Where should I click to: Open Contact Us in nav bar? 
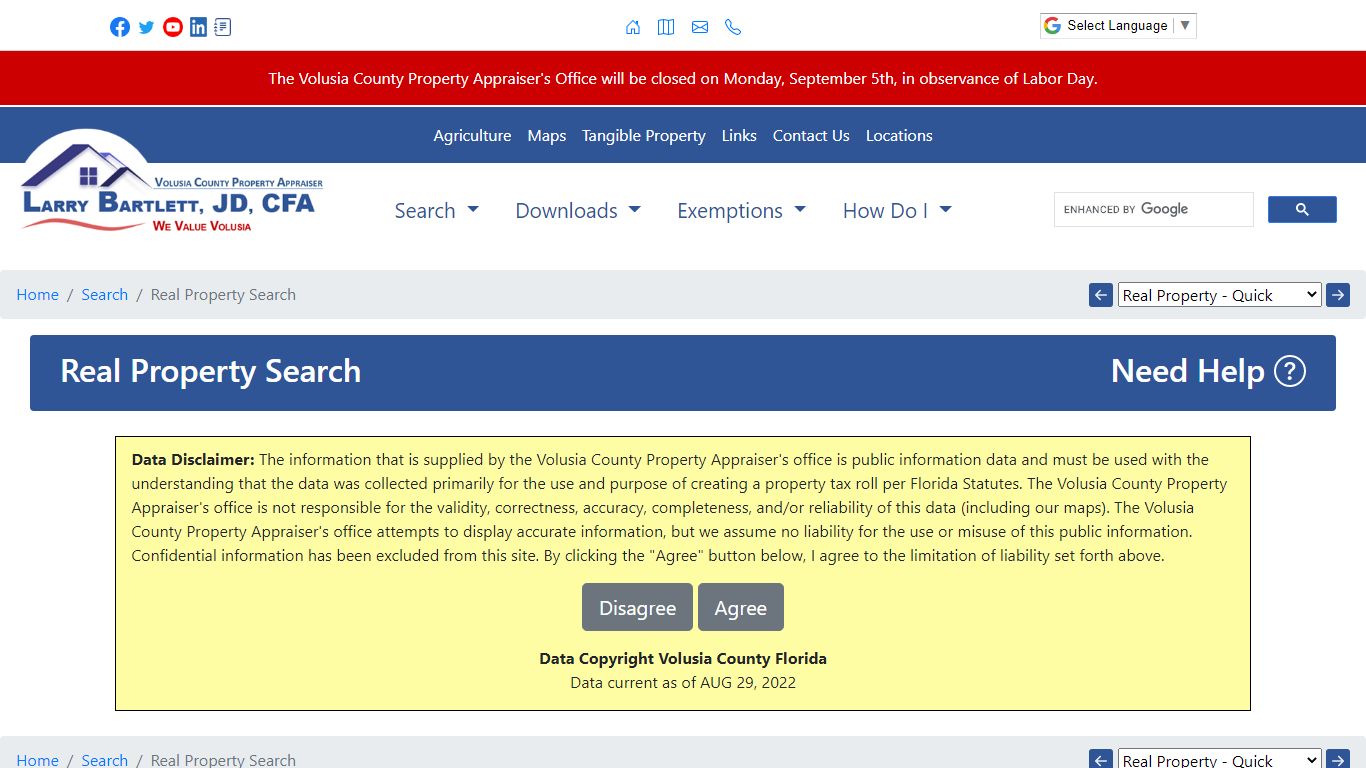pos(811,136)
